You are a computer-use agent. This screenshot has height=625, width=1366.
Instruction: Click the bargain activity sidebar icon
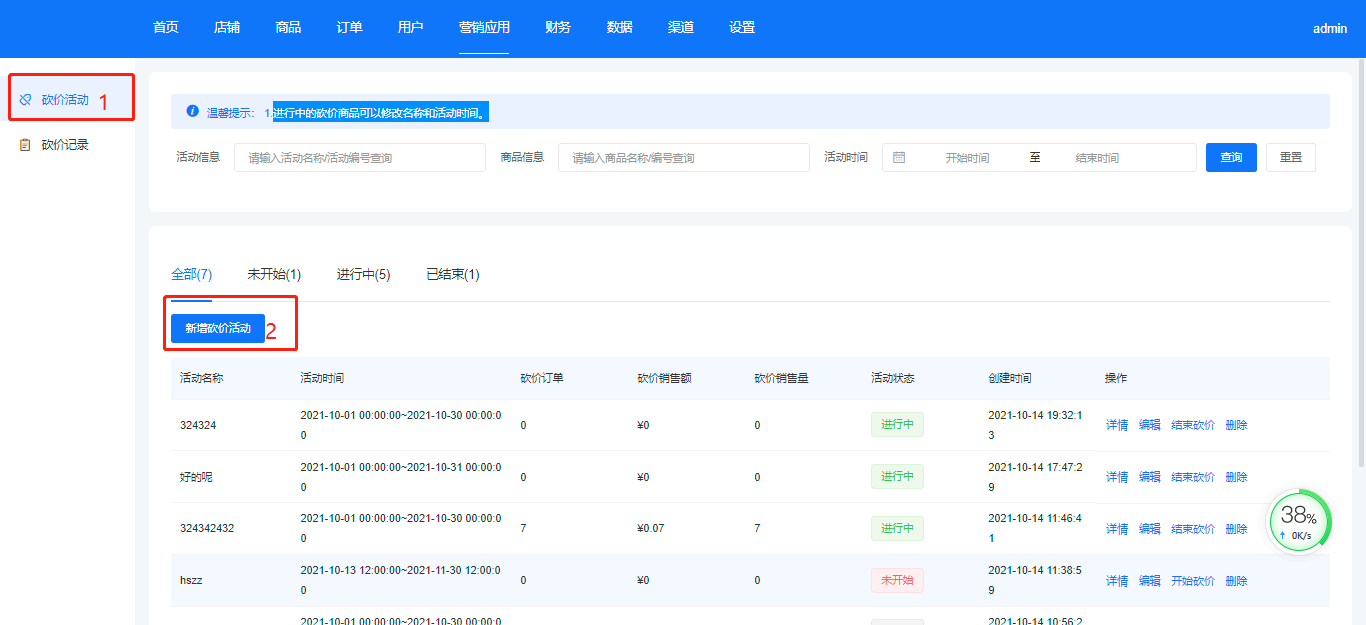pyautogui.click(x=26, y=100)
